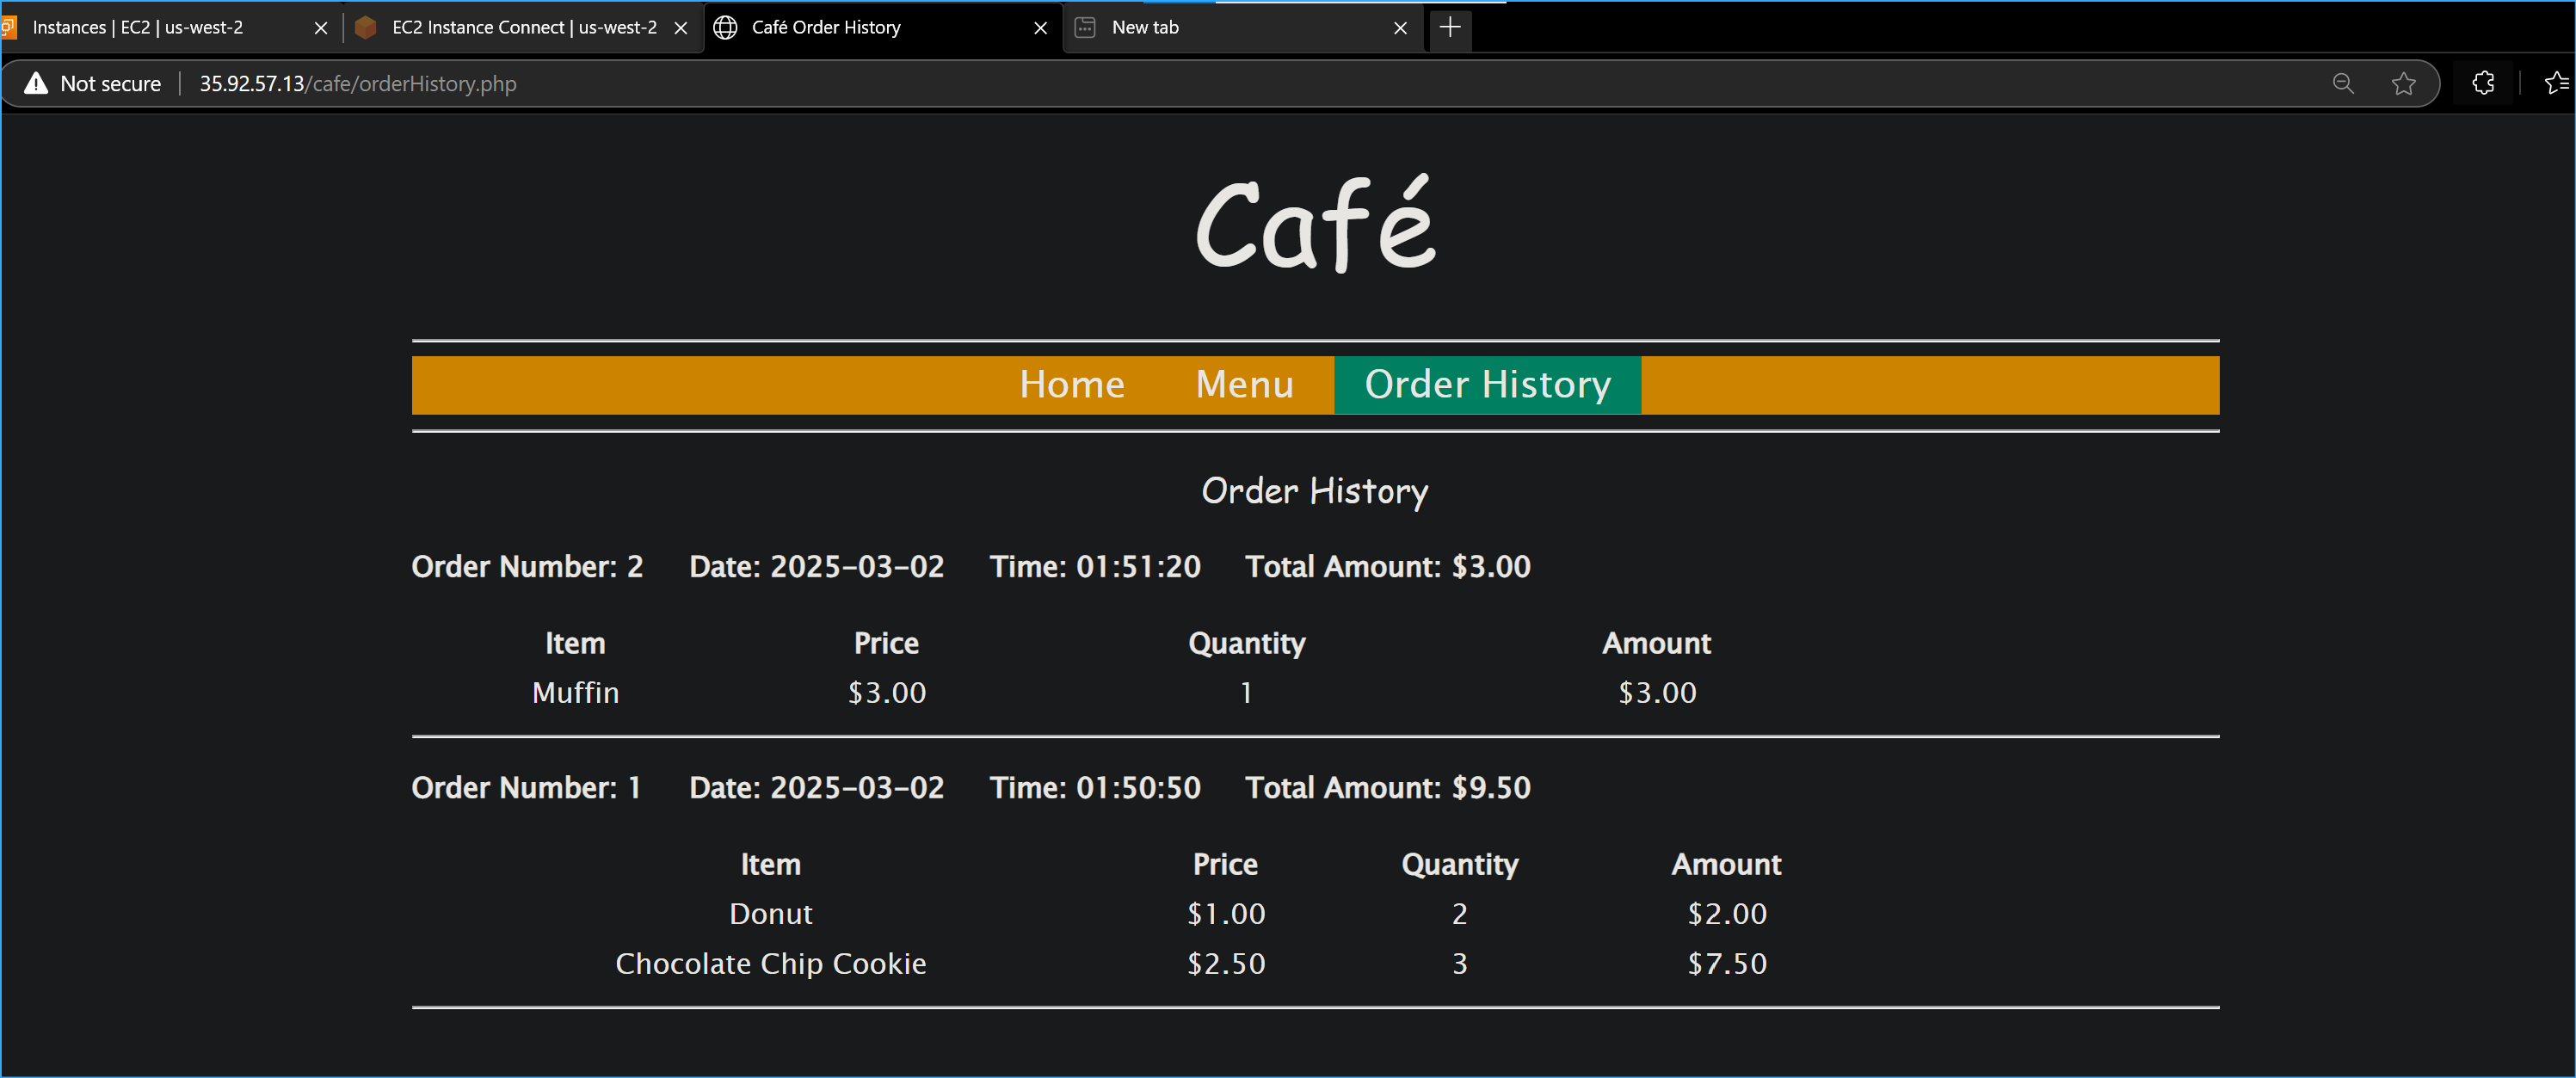The height and width of the screenshot is (1078, 2576).
Task: Click the globe favicon on the Café tab
Action: (725, 28)
